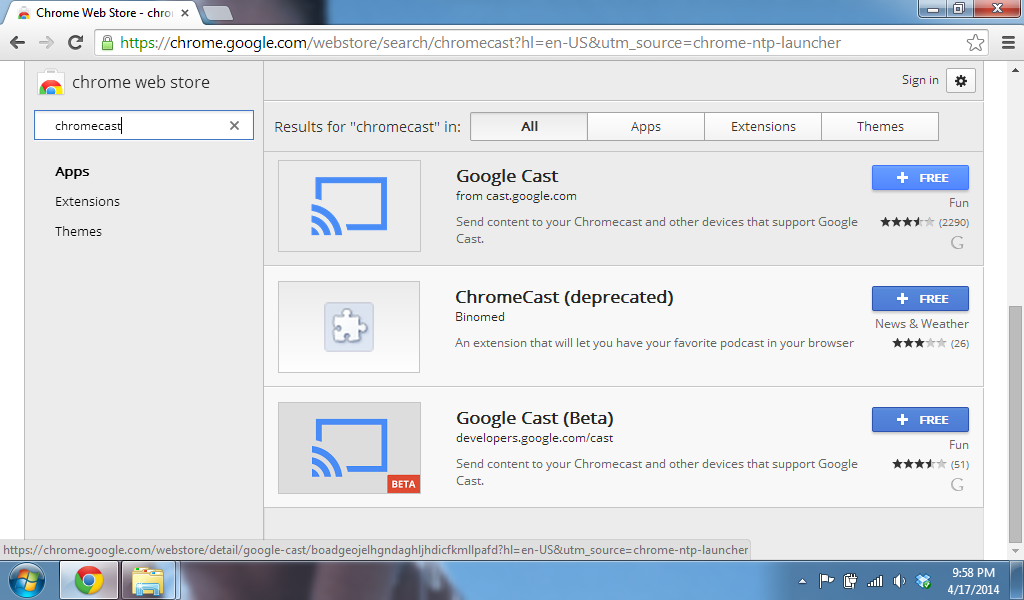Choose Apps in the left sidebar
Screen dimensions: 1024x600
point(72,172)
